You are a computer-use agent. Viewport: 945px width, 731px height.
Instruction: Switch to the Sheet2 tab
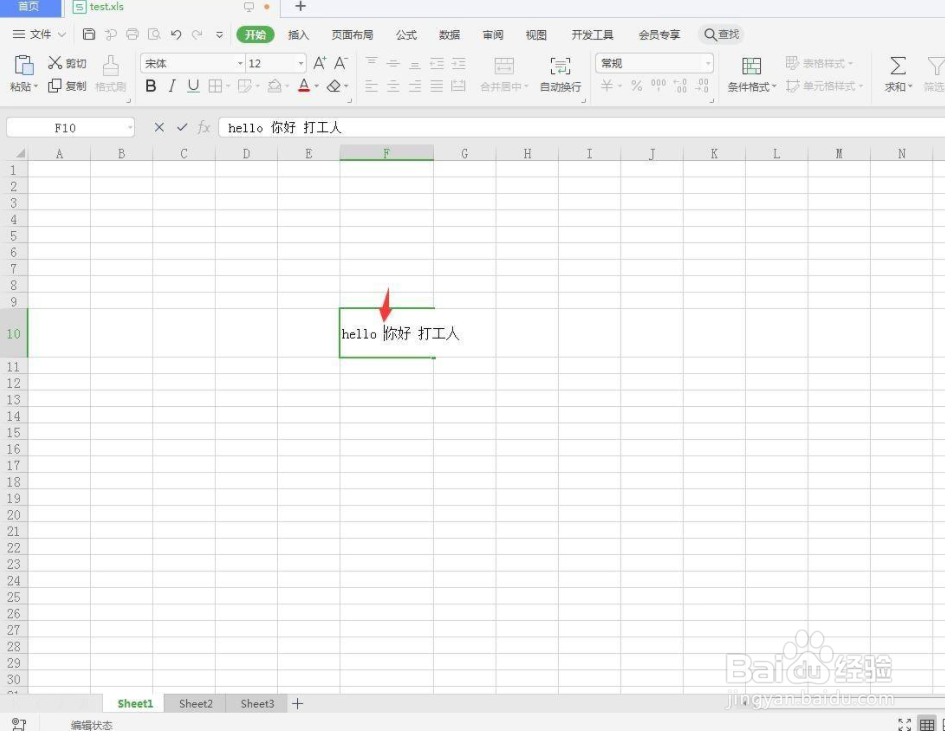195,703
